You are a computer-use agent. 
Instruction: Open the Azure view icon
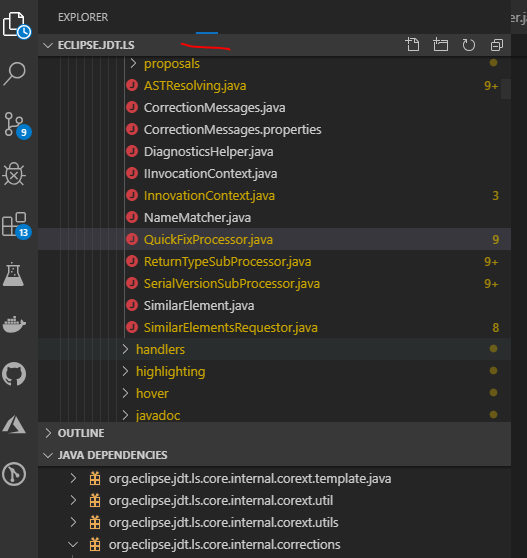click(14, 424)
